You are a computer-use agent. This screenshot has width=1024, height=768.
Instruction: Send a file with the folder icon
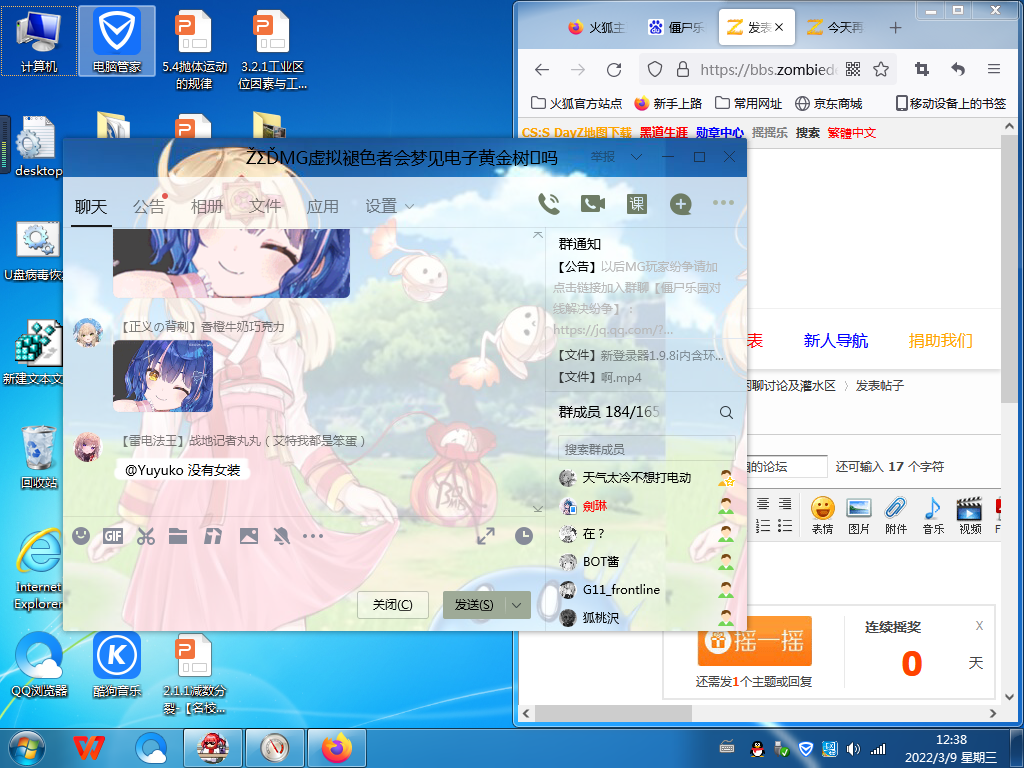click(x=178, y=536)
